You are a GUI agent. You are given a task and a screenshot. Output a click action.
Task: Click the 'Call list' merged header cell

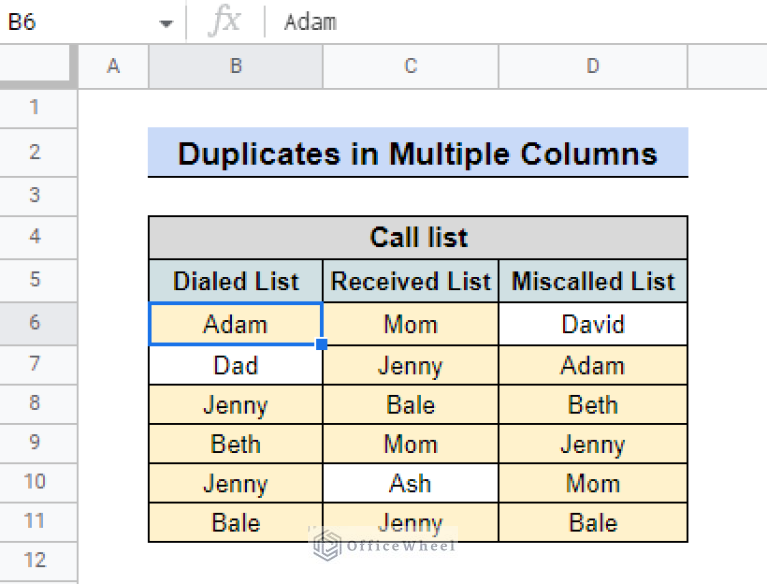[x=417, y=237]
